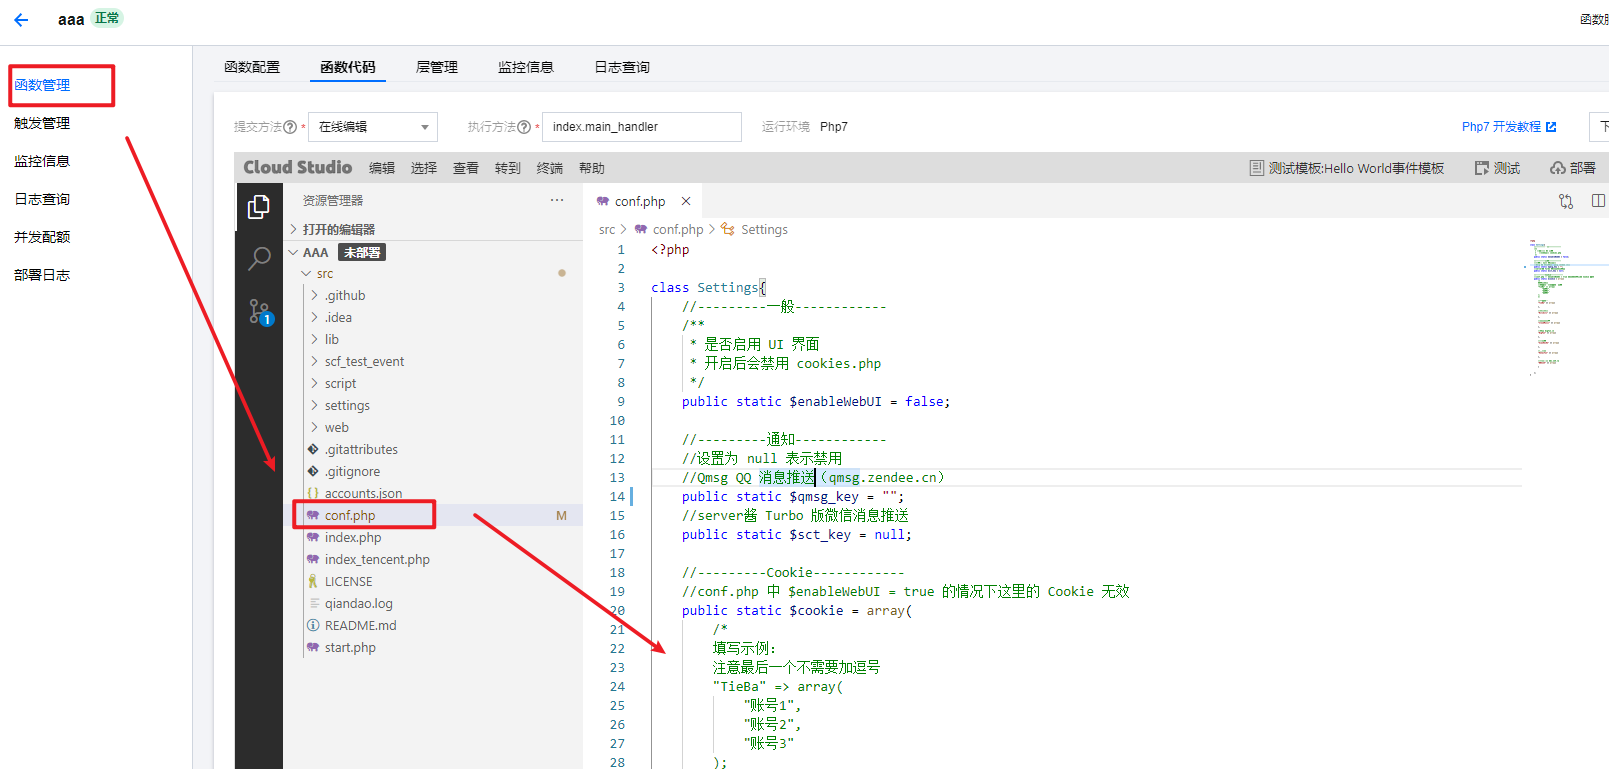Screen dimensions: 1609x769
Task: Close the conf.php editor tab
Action: tap(686, 201)
